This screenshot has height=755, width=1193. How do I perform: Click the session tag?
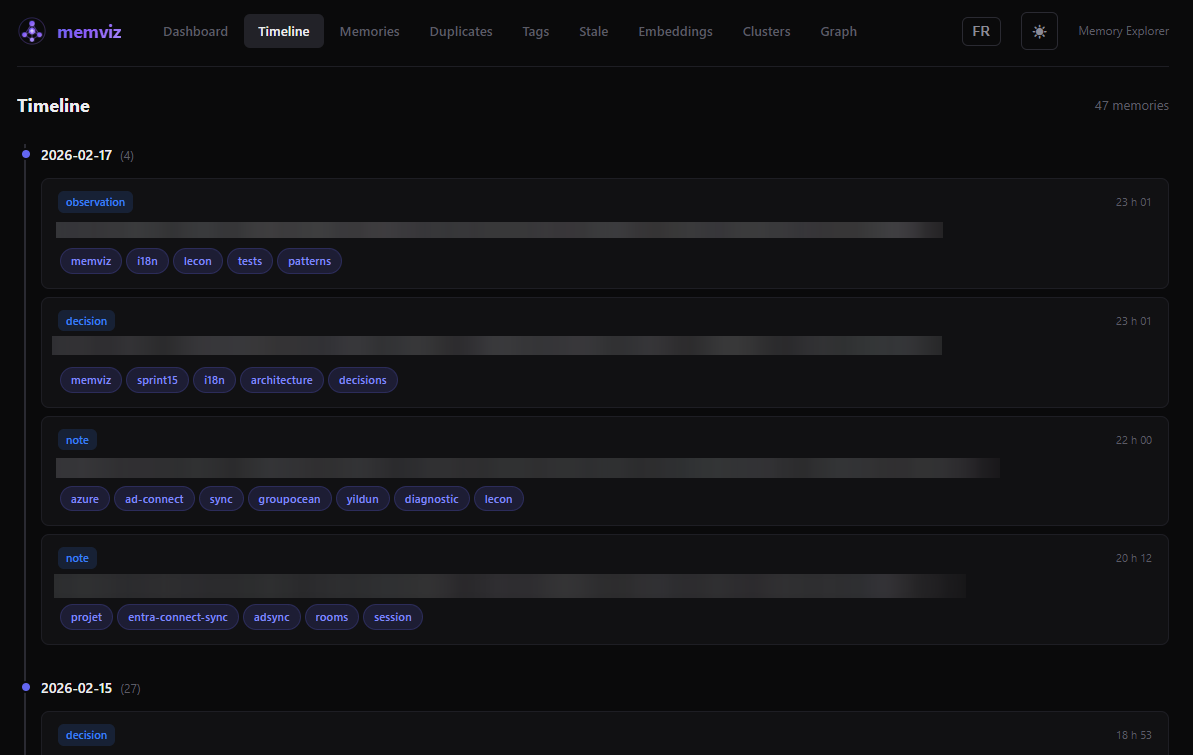click(x=393, y=617)
